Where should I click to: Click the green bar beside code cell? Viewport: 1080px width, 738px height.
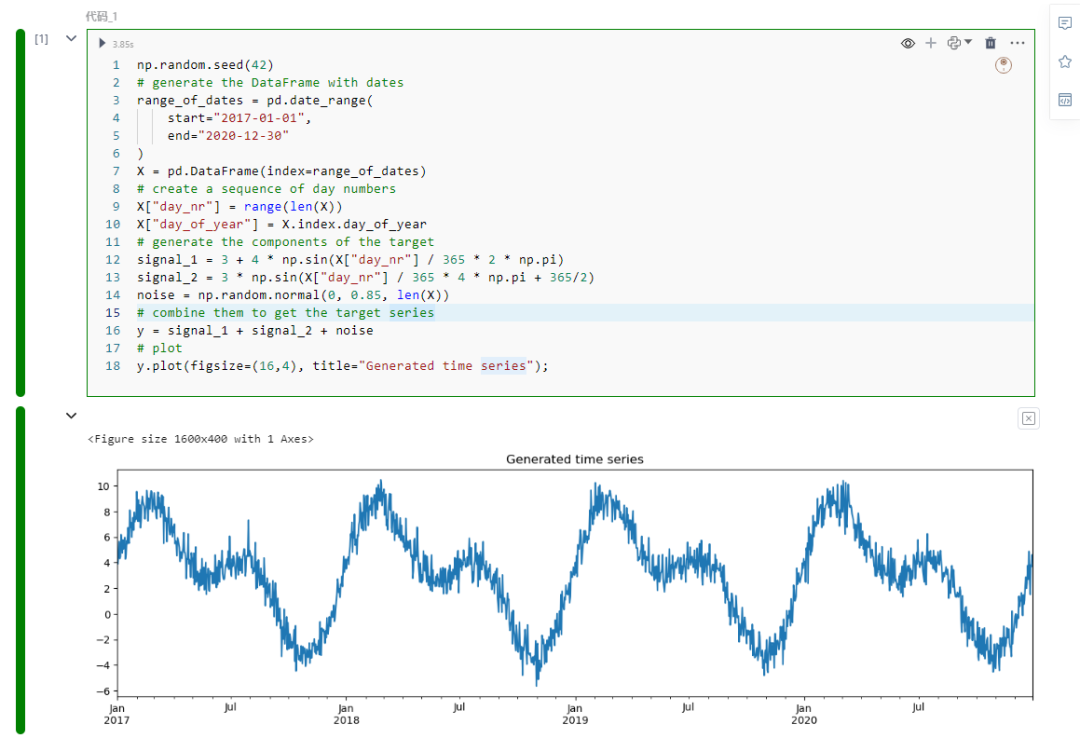(x=21, y=213)
